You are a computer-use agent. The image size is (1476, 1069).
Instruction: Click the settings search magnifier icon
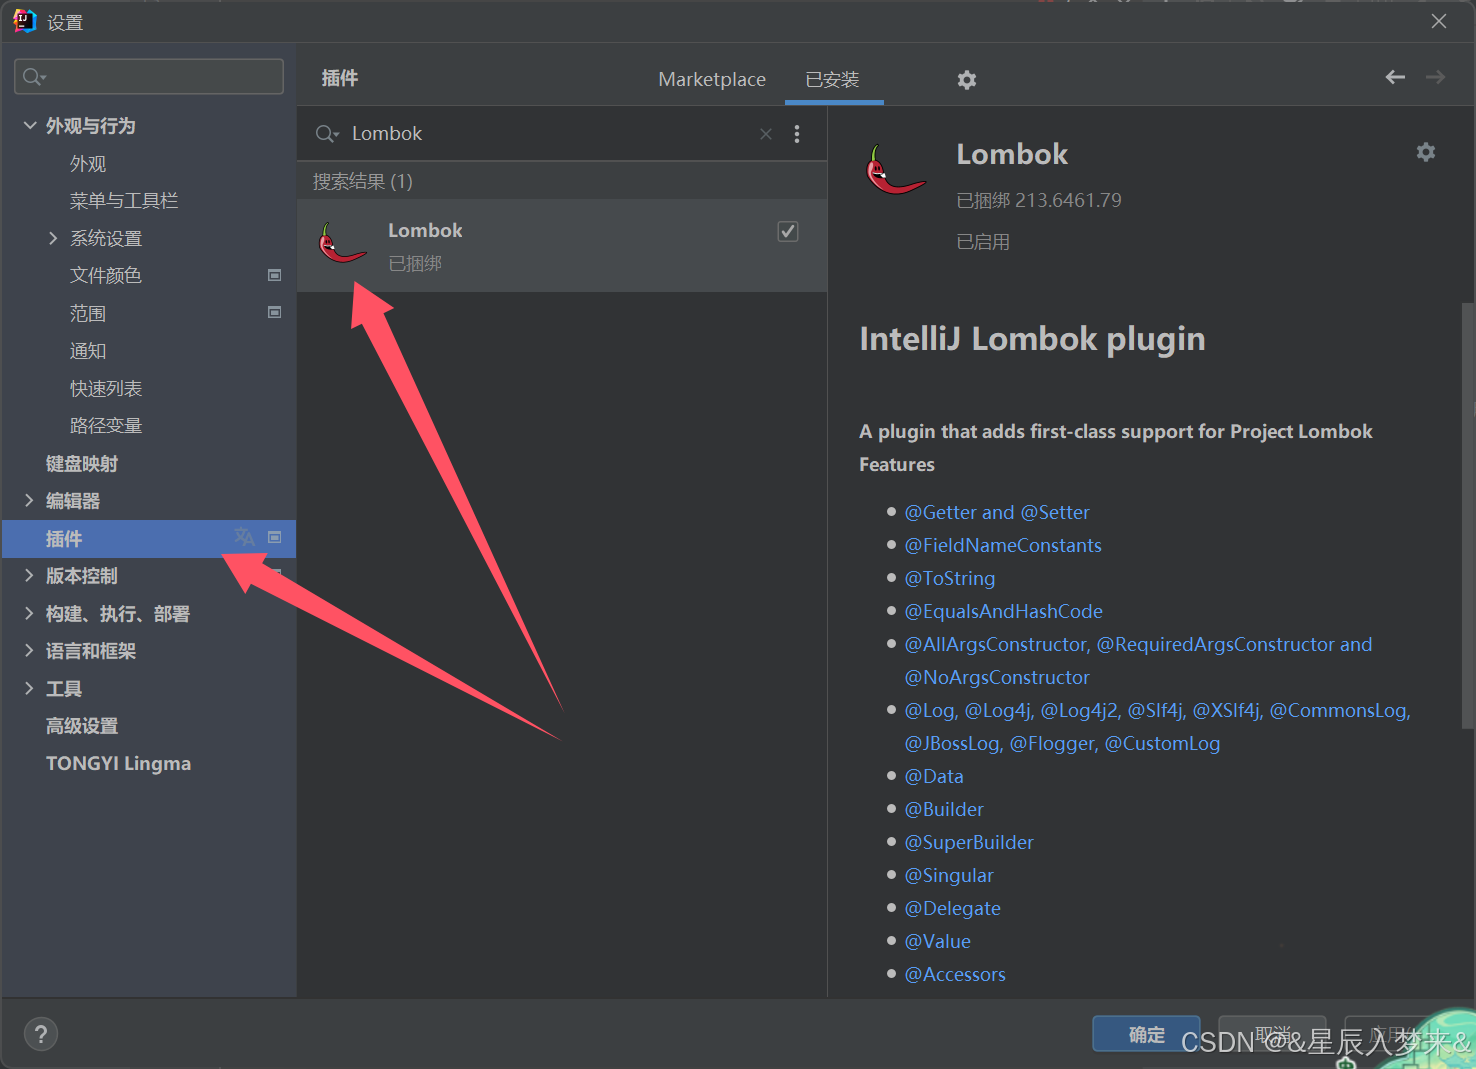click(x=34, y=77)
